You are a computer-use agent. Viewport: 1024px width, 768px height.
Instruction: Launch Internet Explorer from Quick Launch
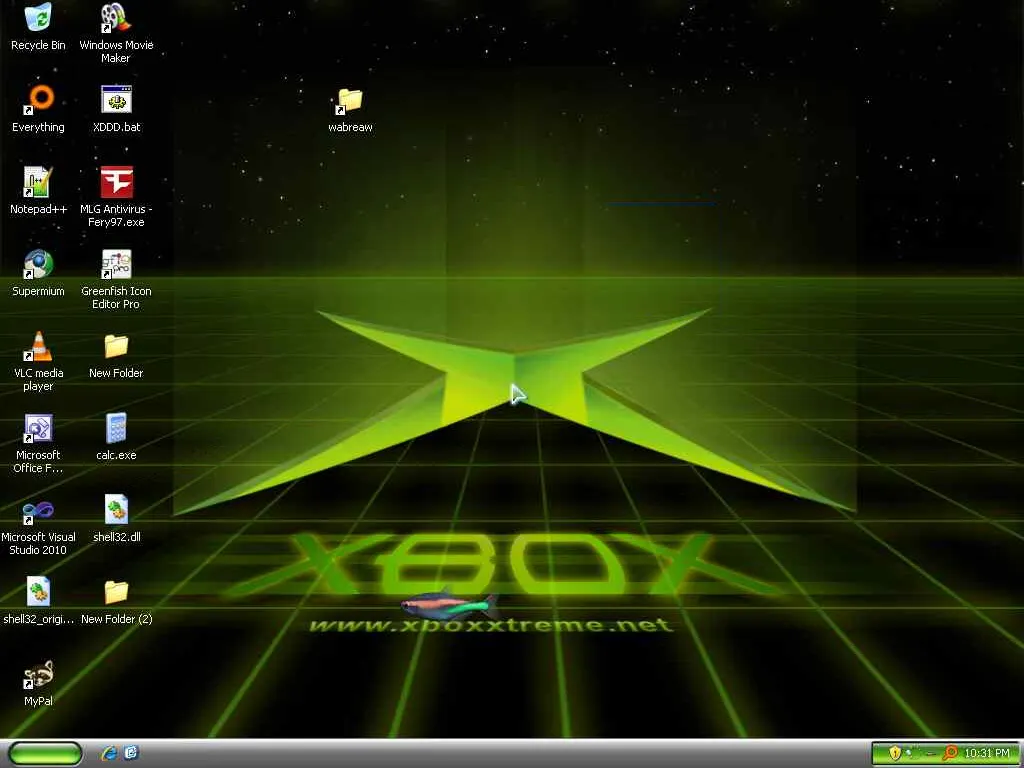(109, 754)
